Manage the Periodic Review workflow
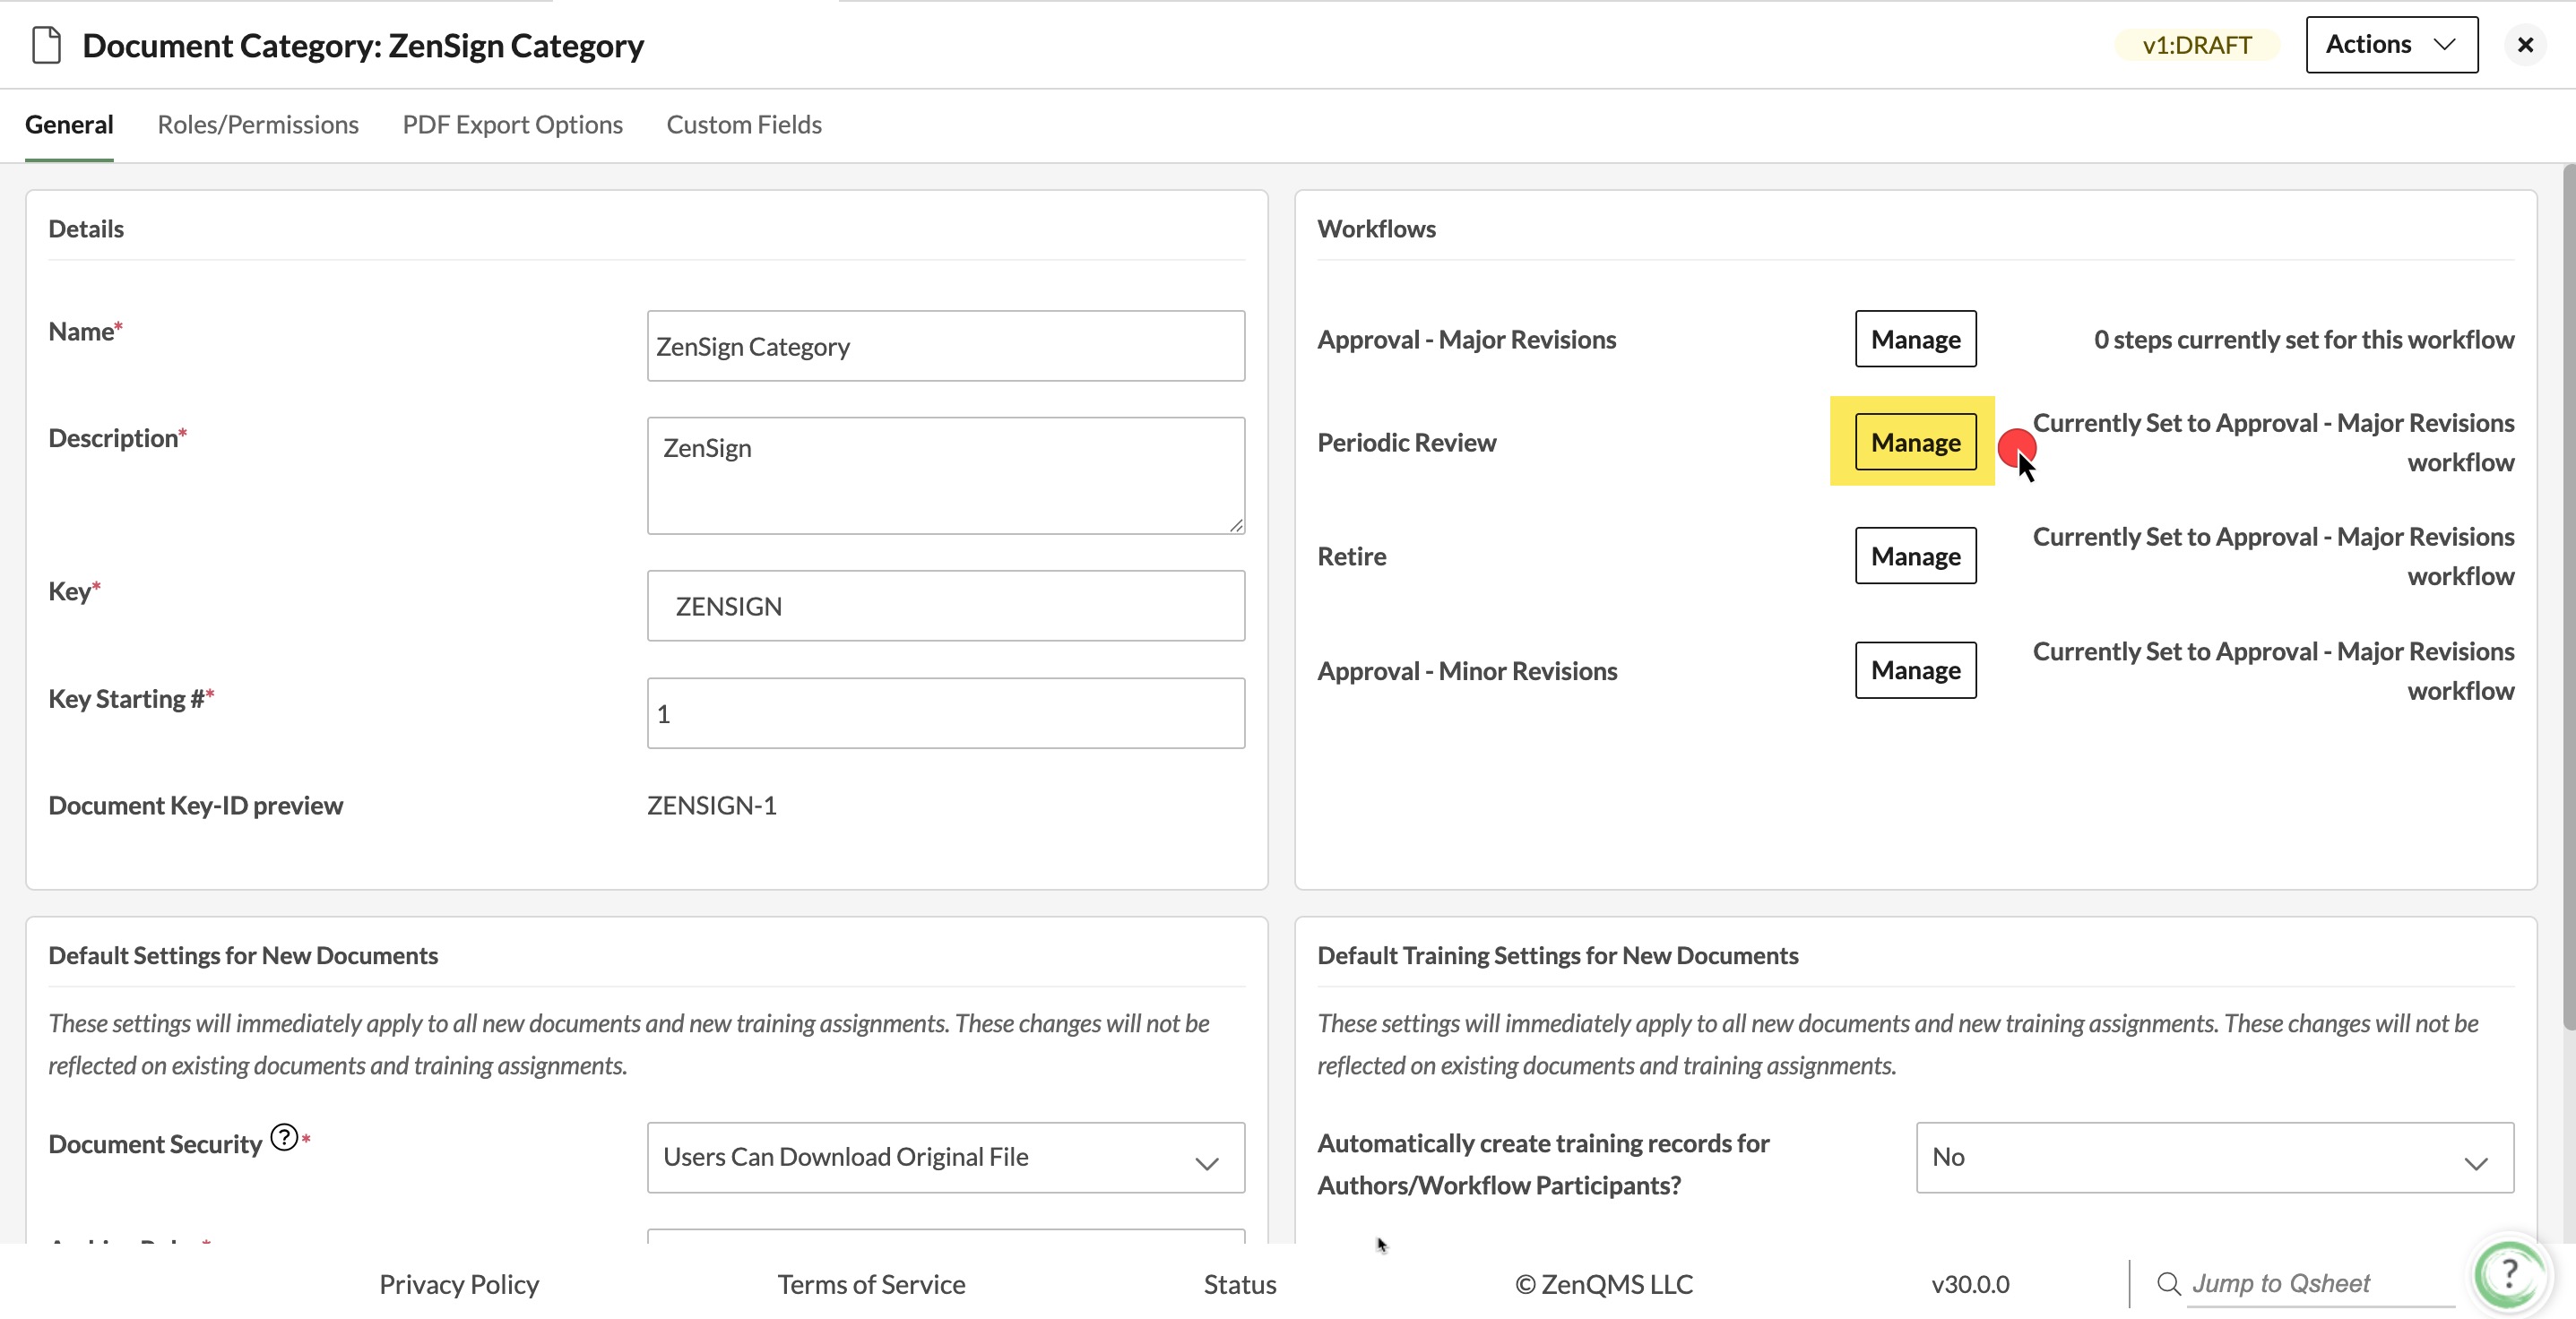The height and width of the screenshot is (1319, 2576). [1915, 442]
